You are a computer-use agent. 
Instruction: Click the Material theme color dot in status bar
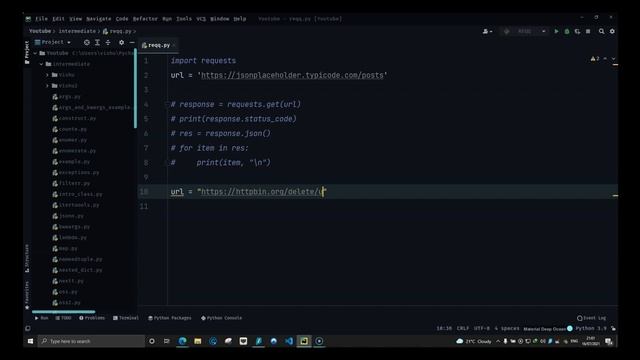570,328
